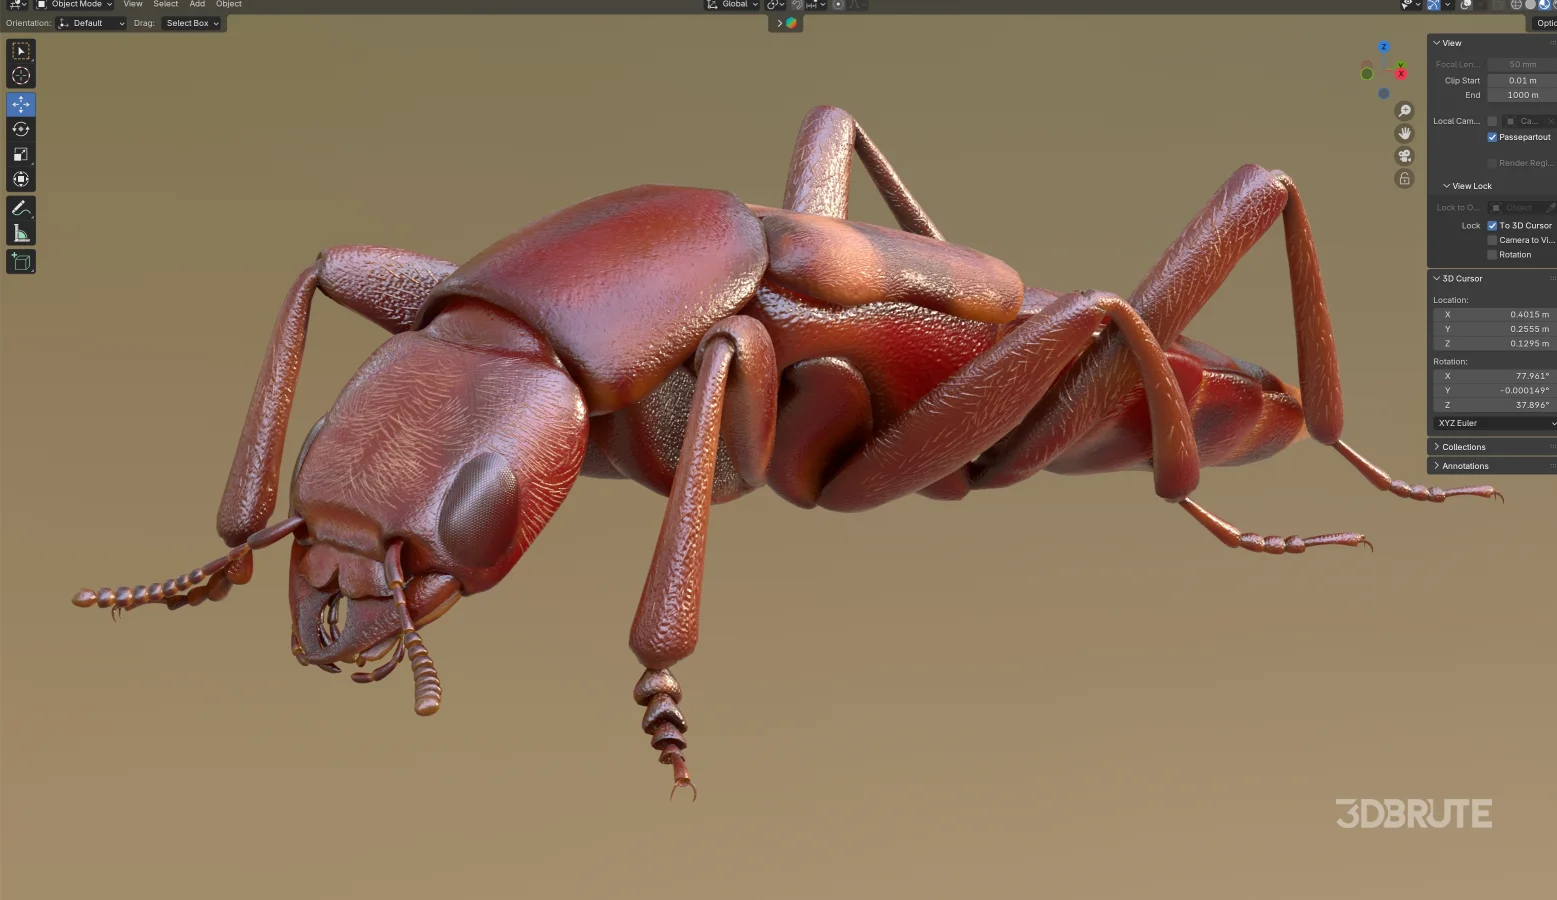This screenshot has height=900, width=1557.
Task: Click the eyedropper beside Lock to Object
Action: click(1550, 208)
